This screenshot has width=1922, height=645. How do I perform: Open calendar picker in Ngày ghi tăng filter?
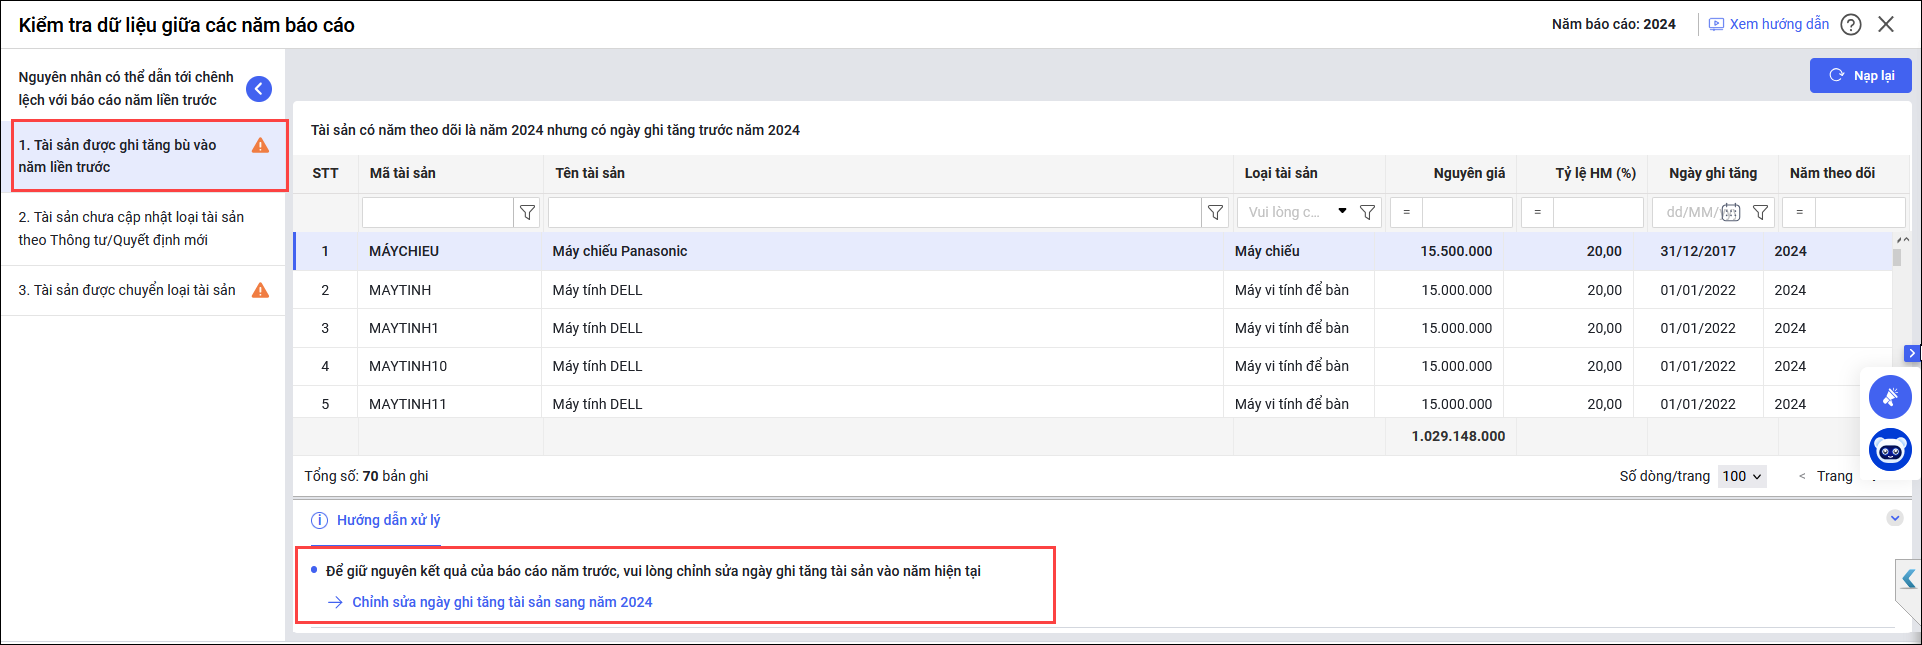[1731, 212]
